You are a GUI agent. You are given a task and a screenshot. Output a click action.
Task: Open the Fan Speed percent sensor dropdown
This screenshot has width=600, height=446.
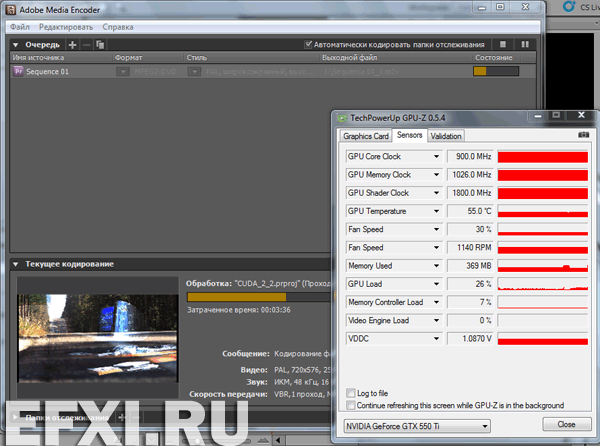click(x=436, y=230)
